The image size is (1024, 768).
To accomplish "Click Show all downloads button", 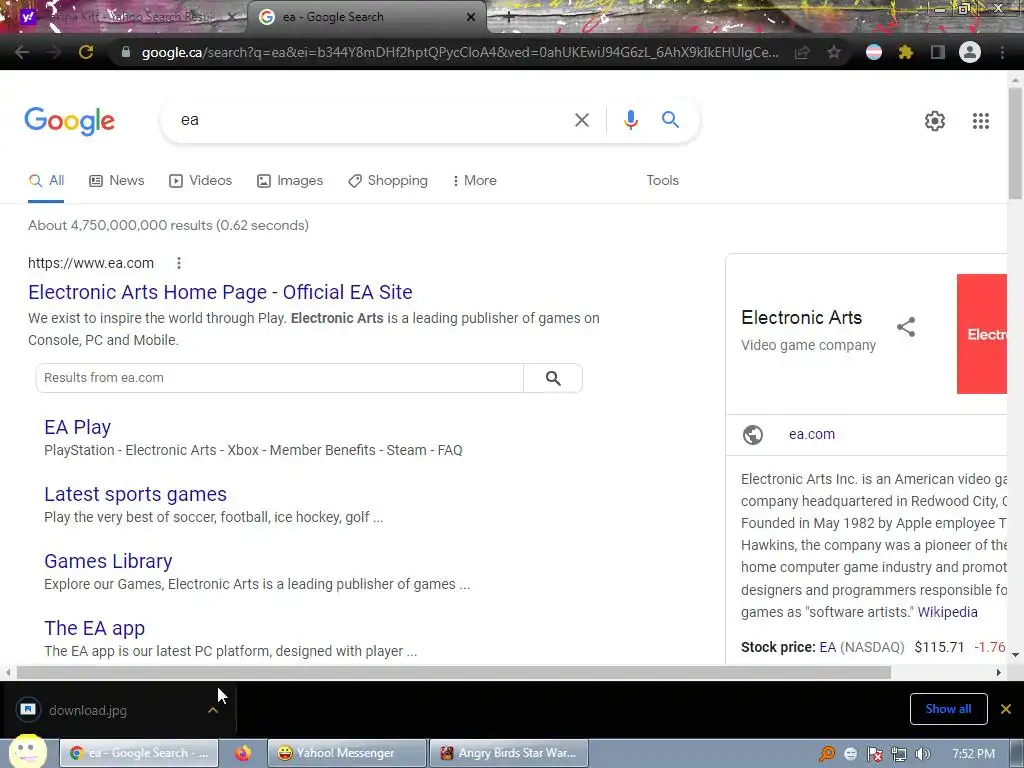I will [x=948, y=709].
